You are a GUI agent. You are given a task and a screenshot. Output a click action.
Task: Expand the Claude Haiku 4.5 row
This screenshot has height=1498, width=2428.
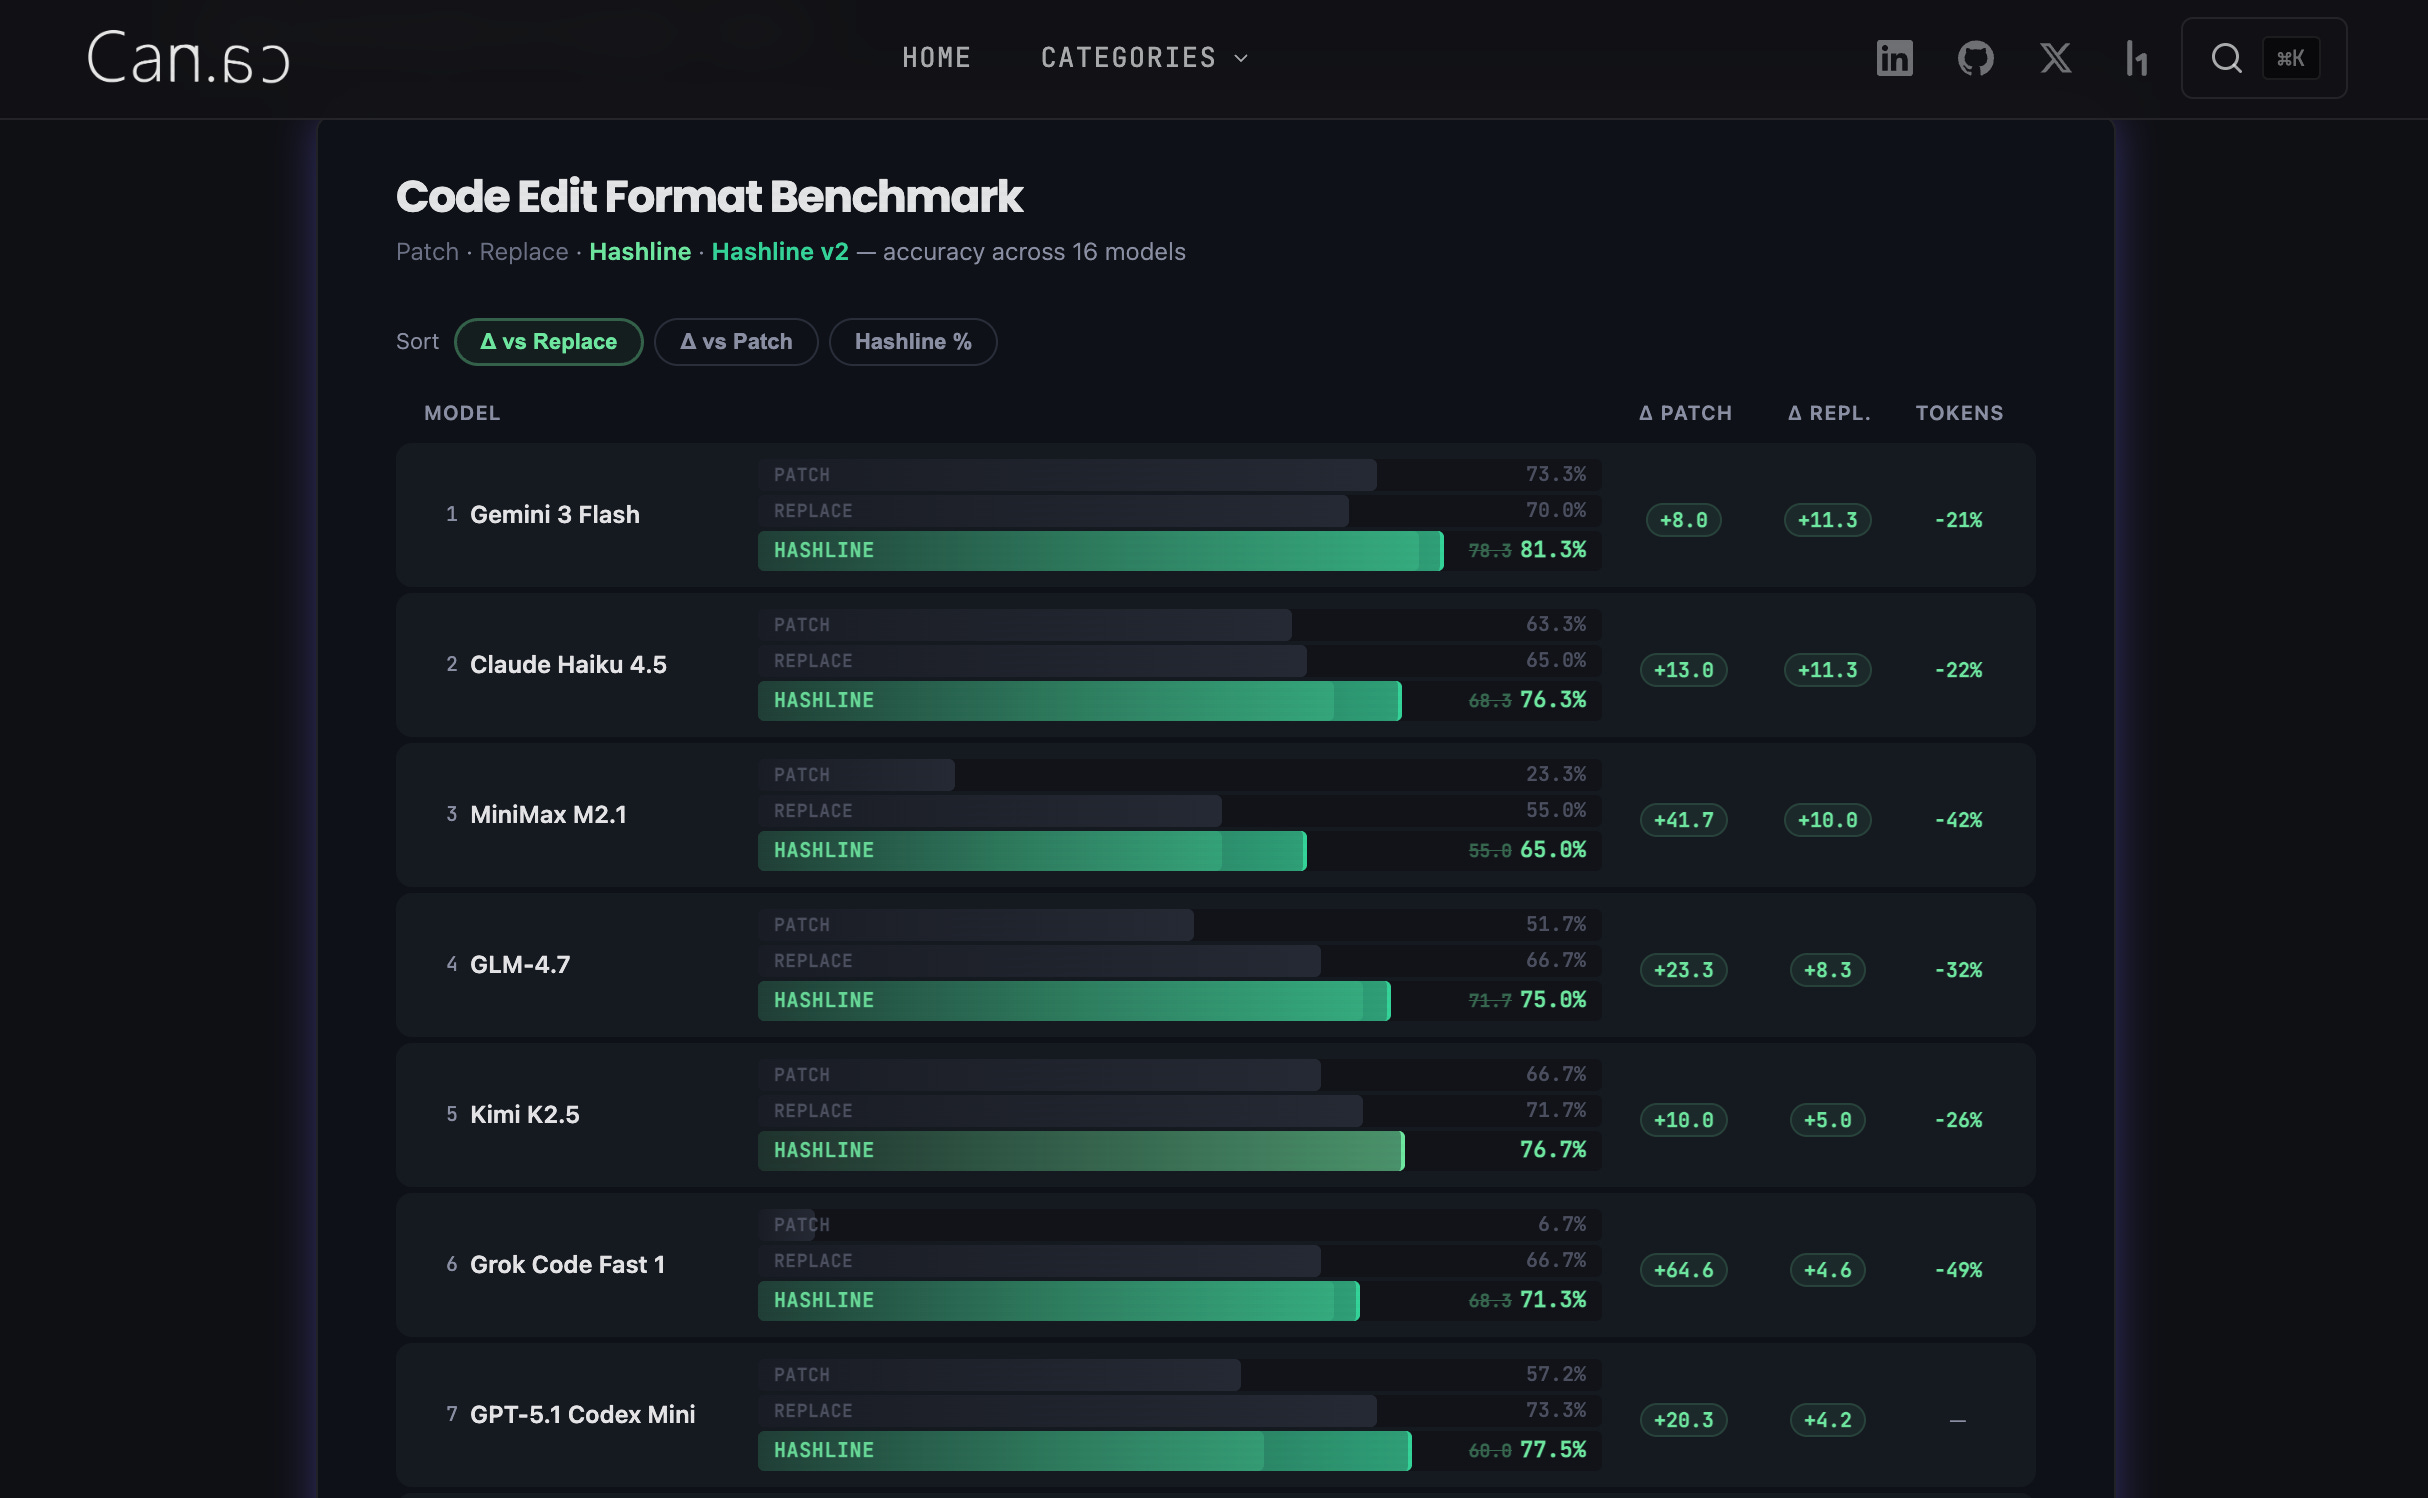coord(567,665)
